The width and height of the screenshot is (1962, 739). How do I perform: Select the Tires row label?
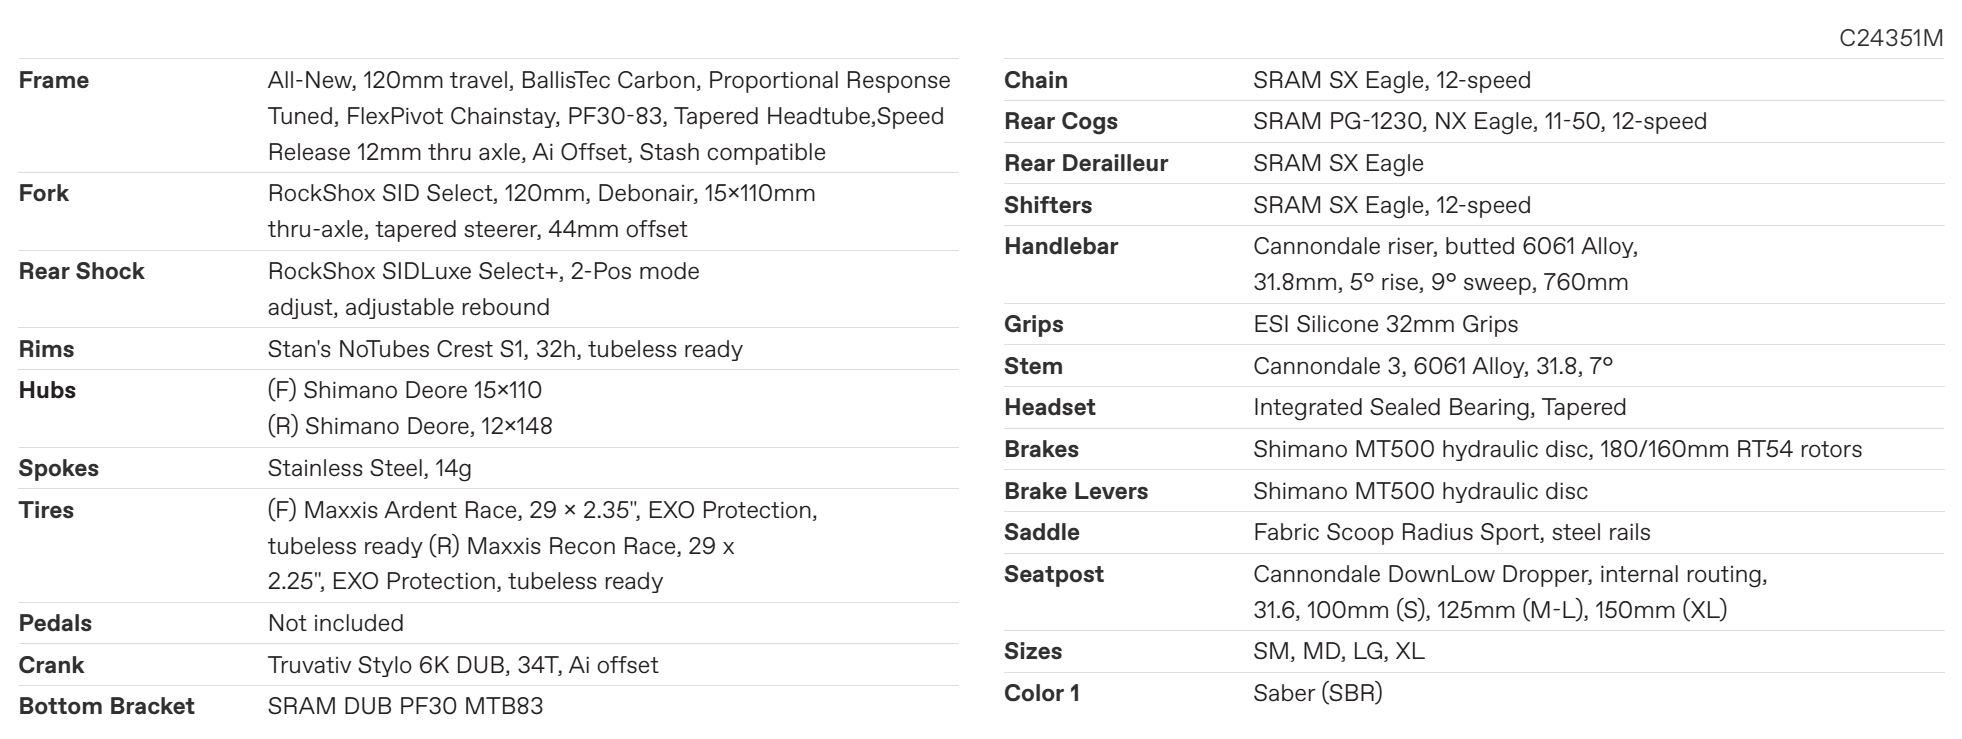click(x=46, y=510)
